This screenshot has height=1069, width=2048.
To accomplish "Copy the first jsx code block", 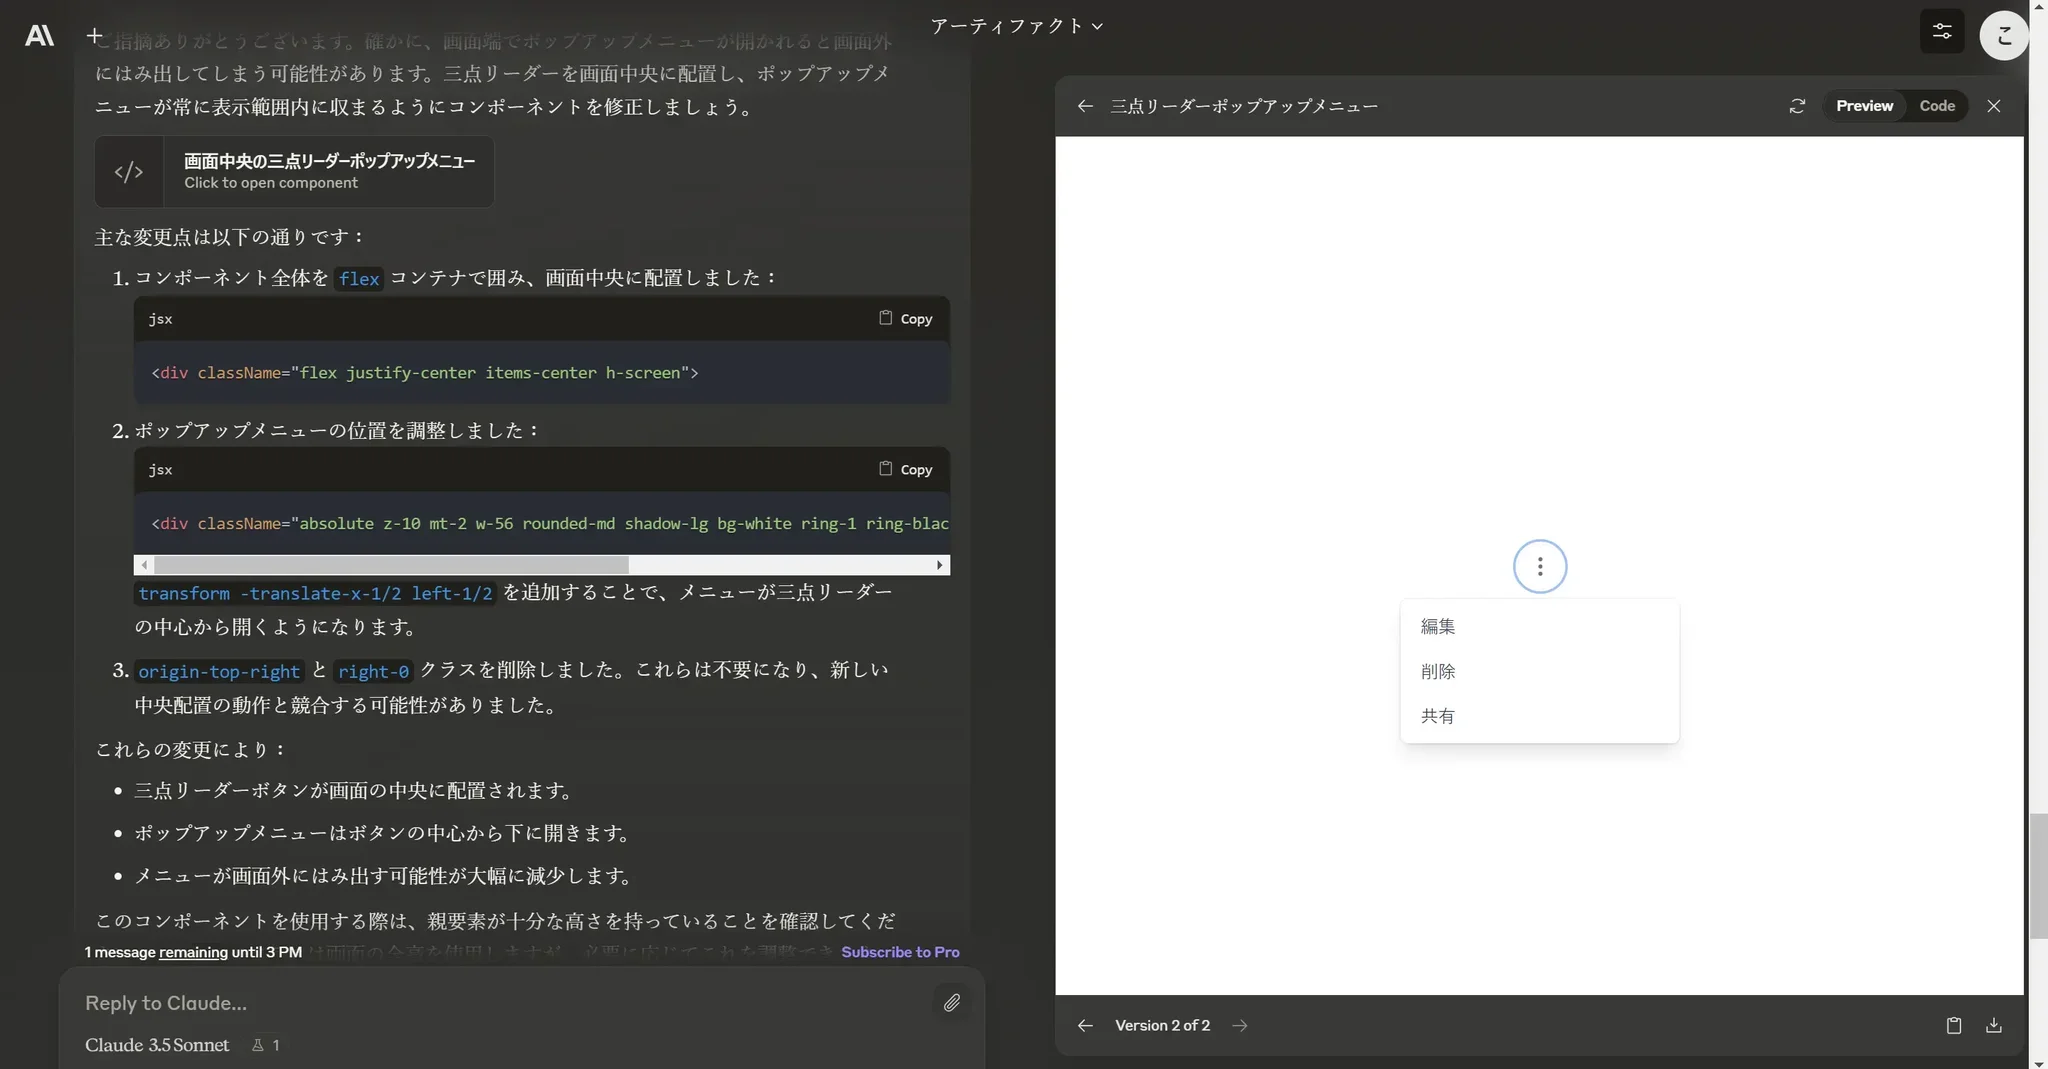I will tap(906, 319).
